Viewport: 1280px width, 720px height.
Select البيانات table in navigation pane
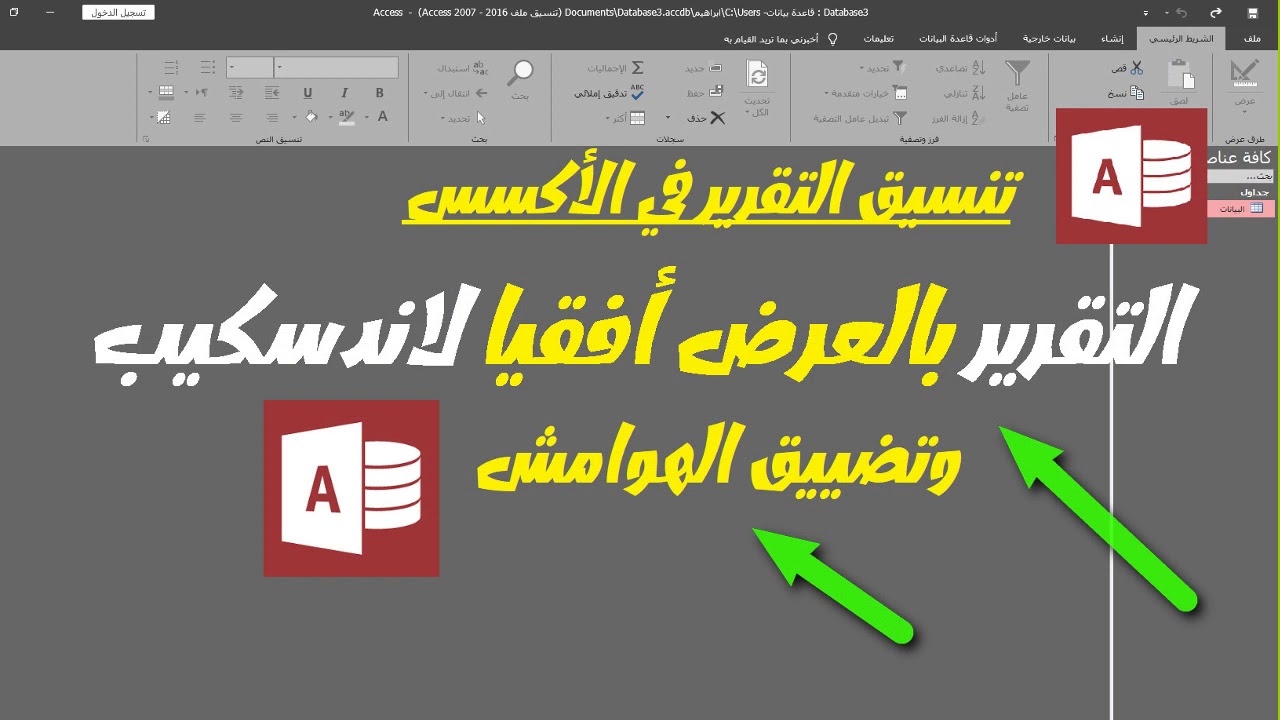point(1241,208)
